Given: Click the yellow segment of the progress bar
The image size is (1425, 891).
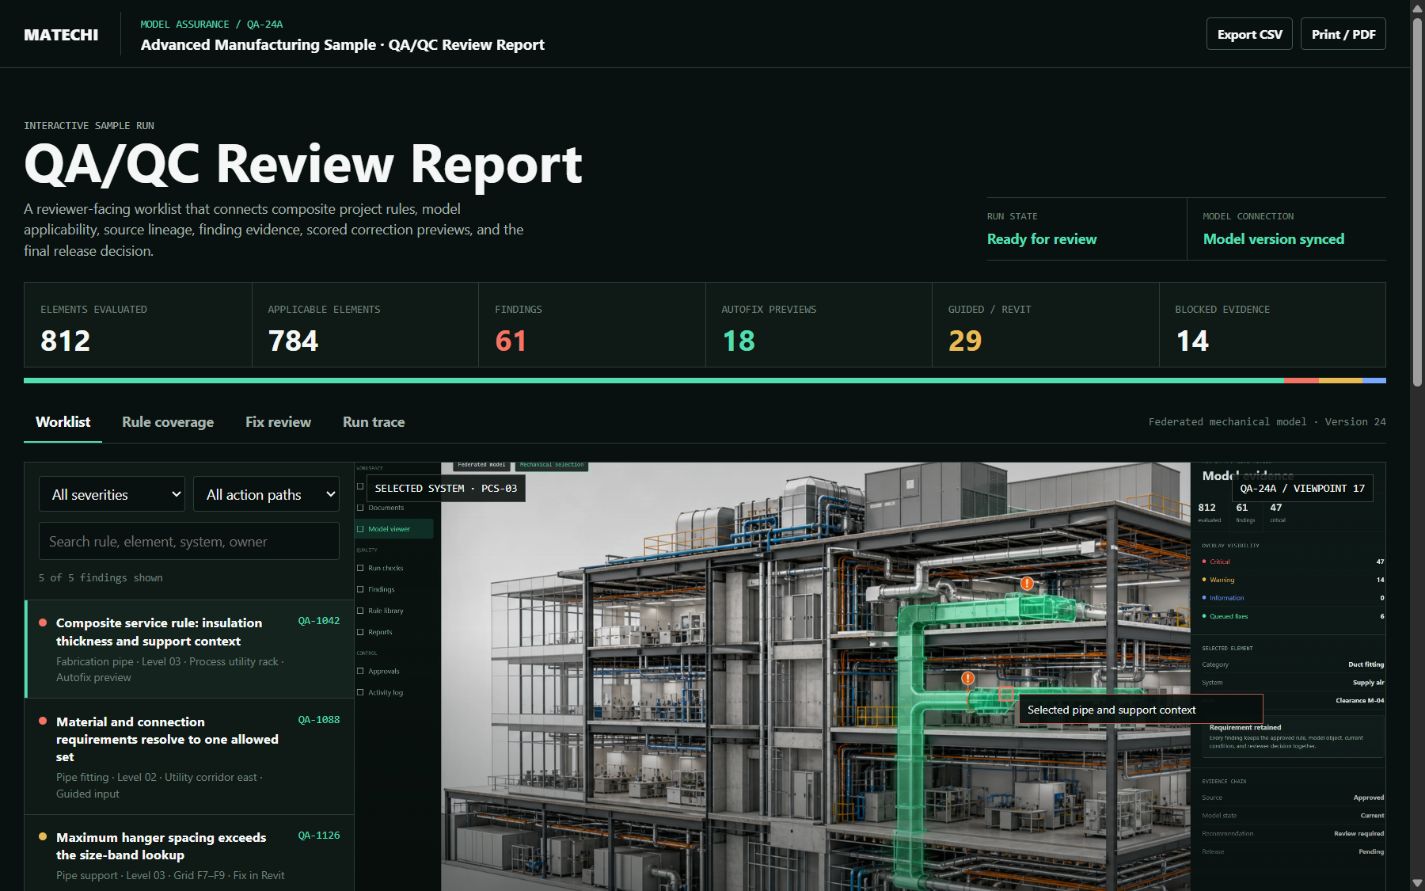Looking at the screenshot, I should [x=1340, y=380].
